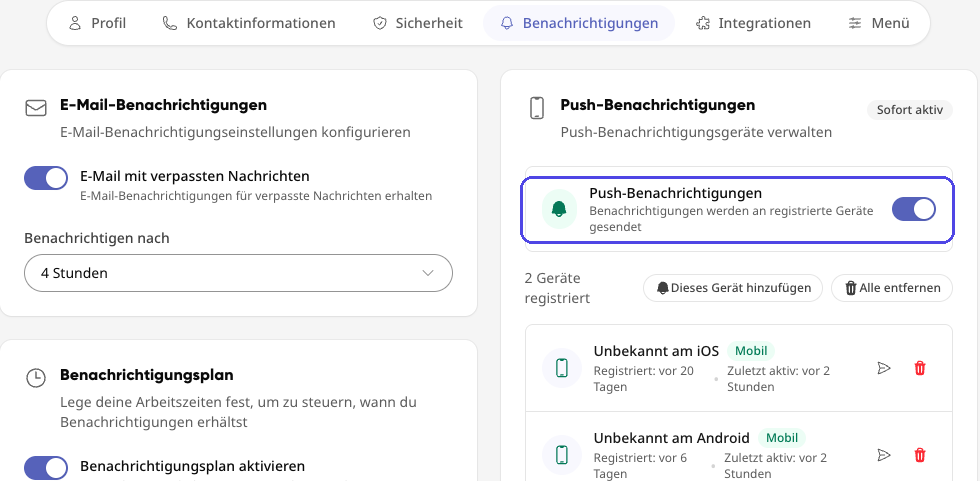This screenshot has height=481, width=980.
Task: Toggle Benachrichtigungsplan aktivieren switch
Action: tap(46, 468)
